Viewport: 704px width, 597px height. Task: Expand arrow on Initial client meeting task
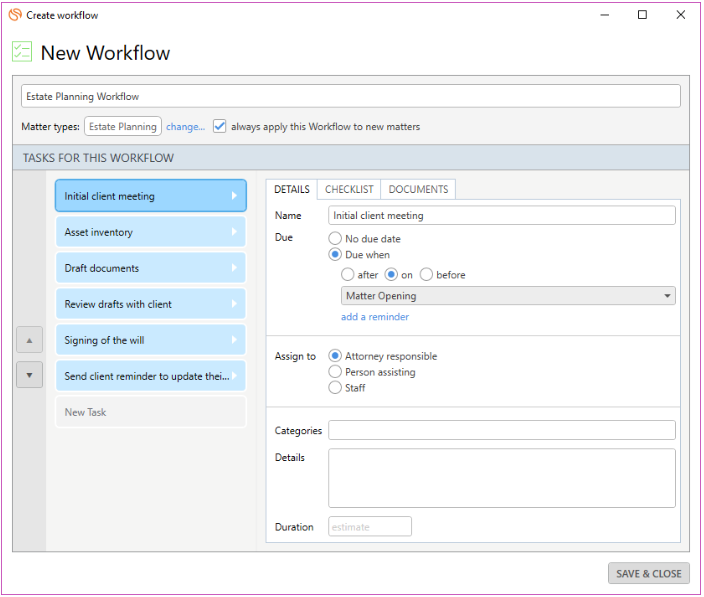click(x=234, y=196)
